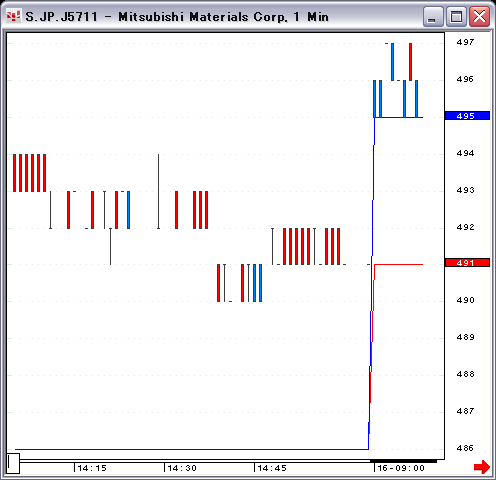
Task: Select the red 491 price marker
Action: (x=467, y=263)
